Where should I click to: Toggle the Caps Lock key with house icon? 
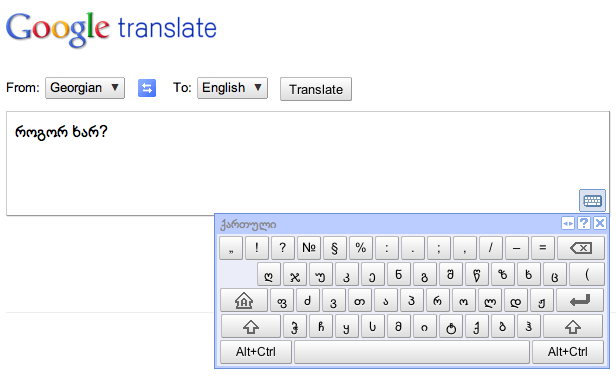[244, 301]
